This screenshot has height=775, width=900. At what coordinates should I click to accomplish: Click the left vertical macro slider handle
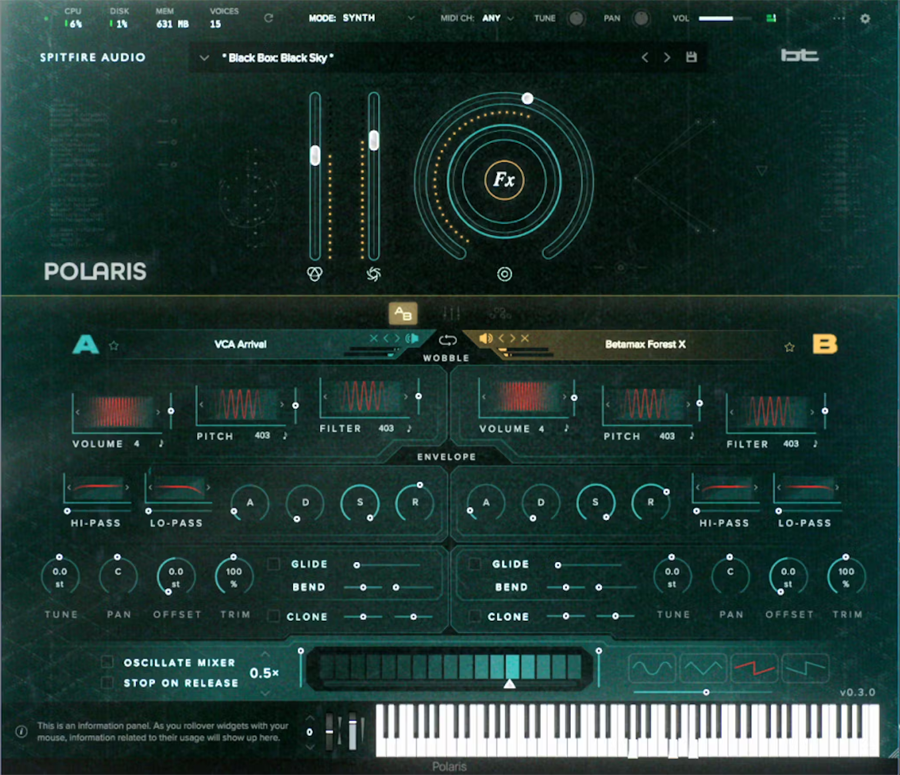pyautogui.click(x=315, y=156)
